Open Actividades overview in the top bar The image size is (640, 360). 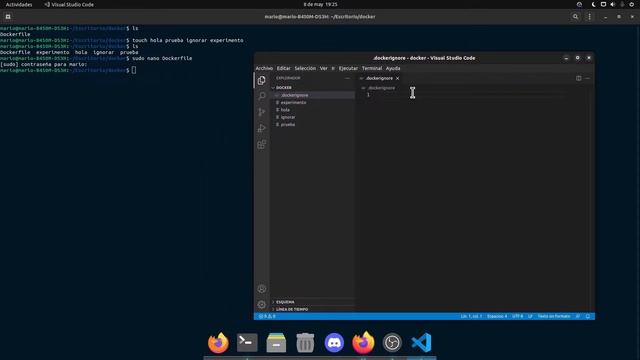(19, 4)
